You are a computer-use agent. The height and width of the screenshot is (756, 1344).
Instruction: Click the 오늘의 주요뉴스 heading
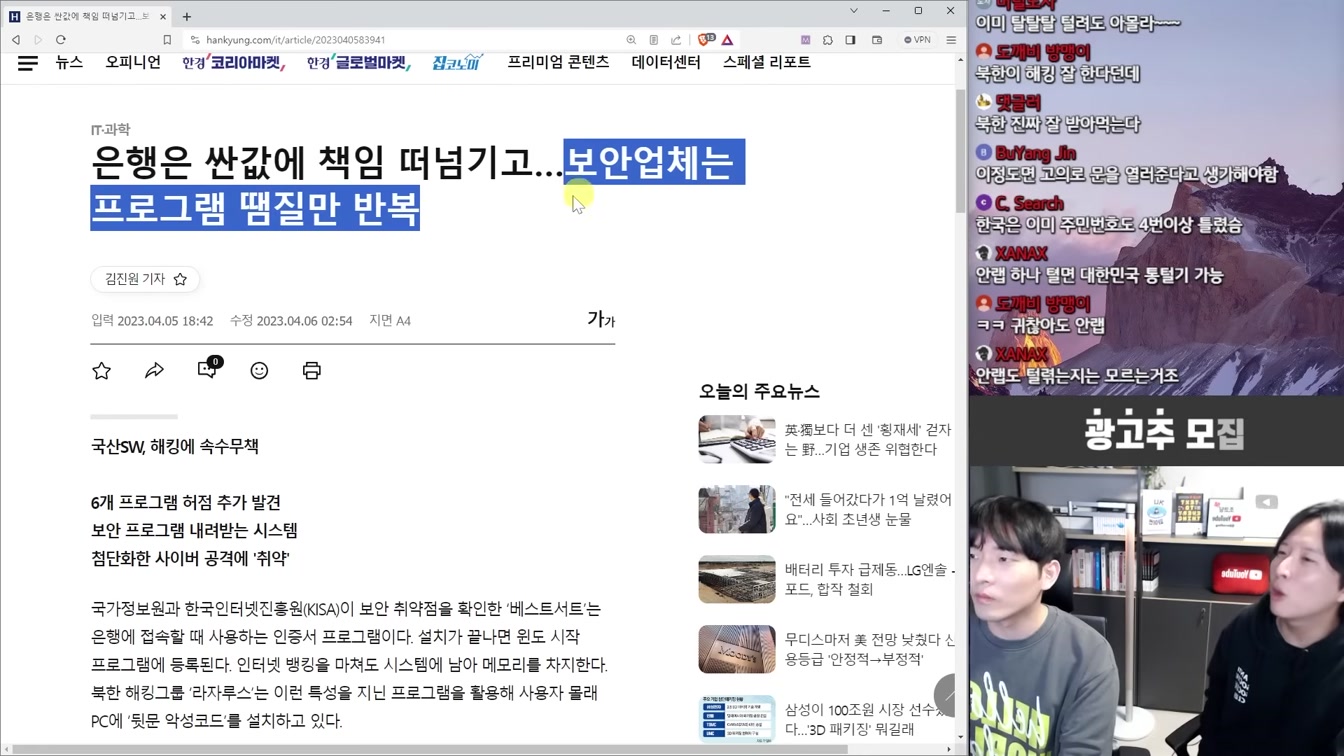click(x=759, y=391)
